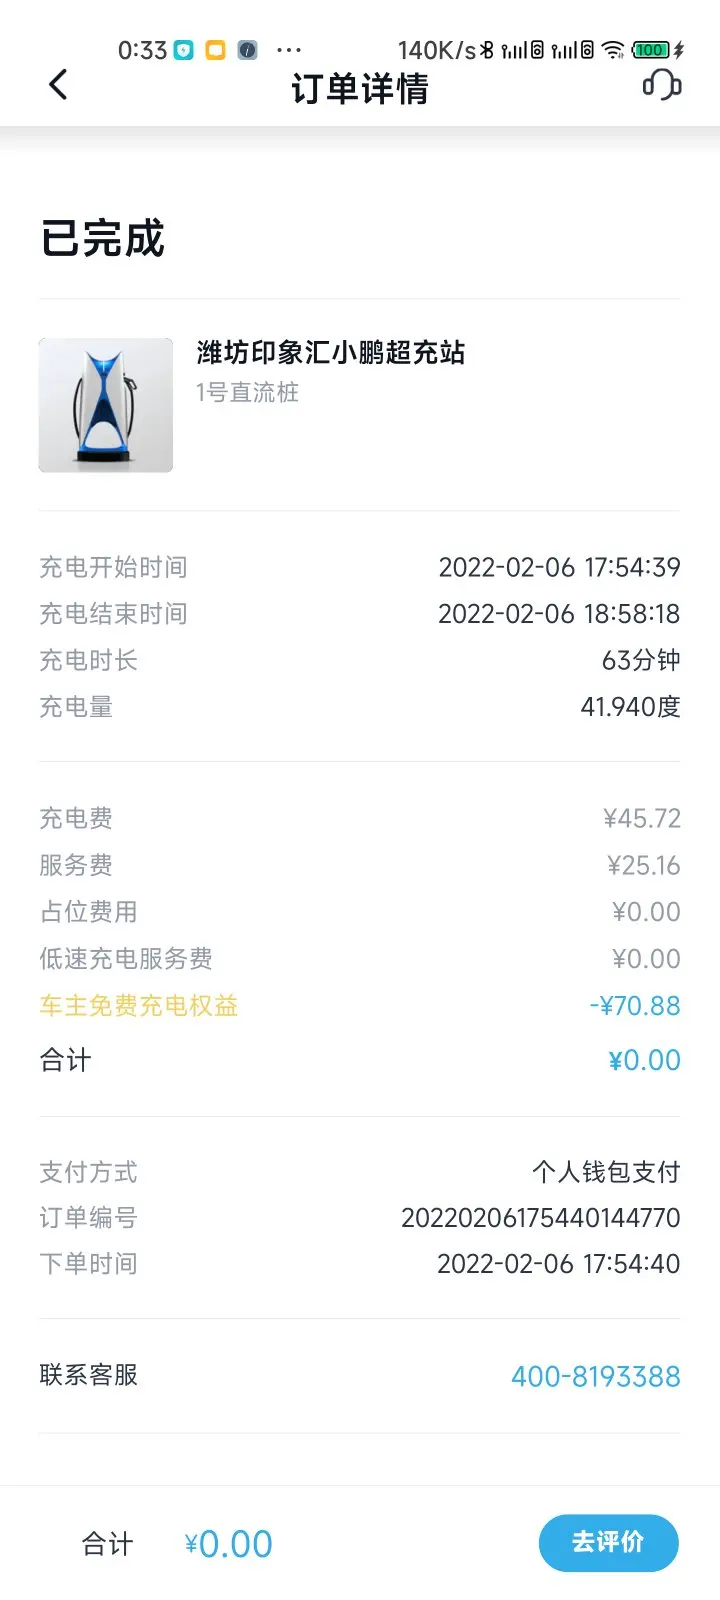Screen dimensions: 720x1600
Task: Open customer service headset icon
Action: tap(661, 84)
